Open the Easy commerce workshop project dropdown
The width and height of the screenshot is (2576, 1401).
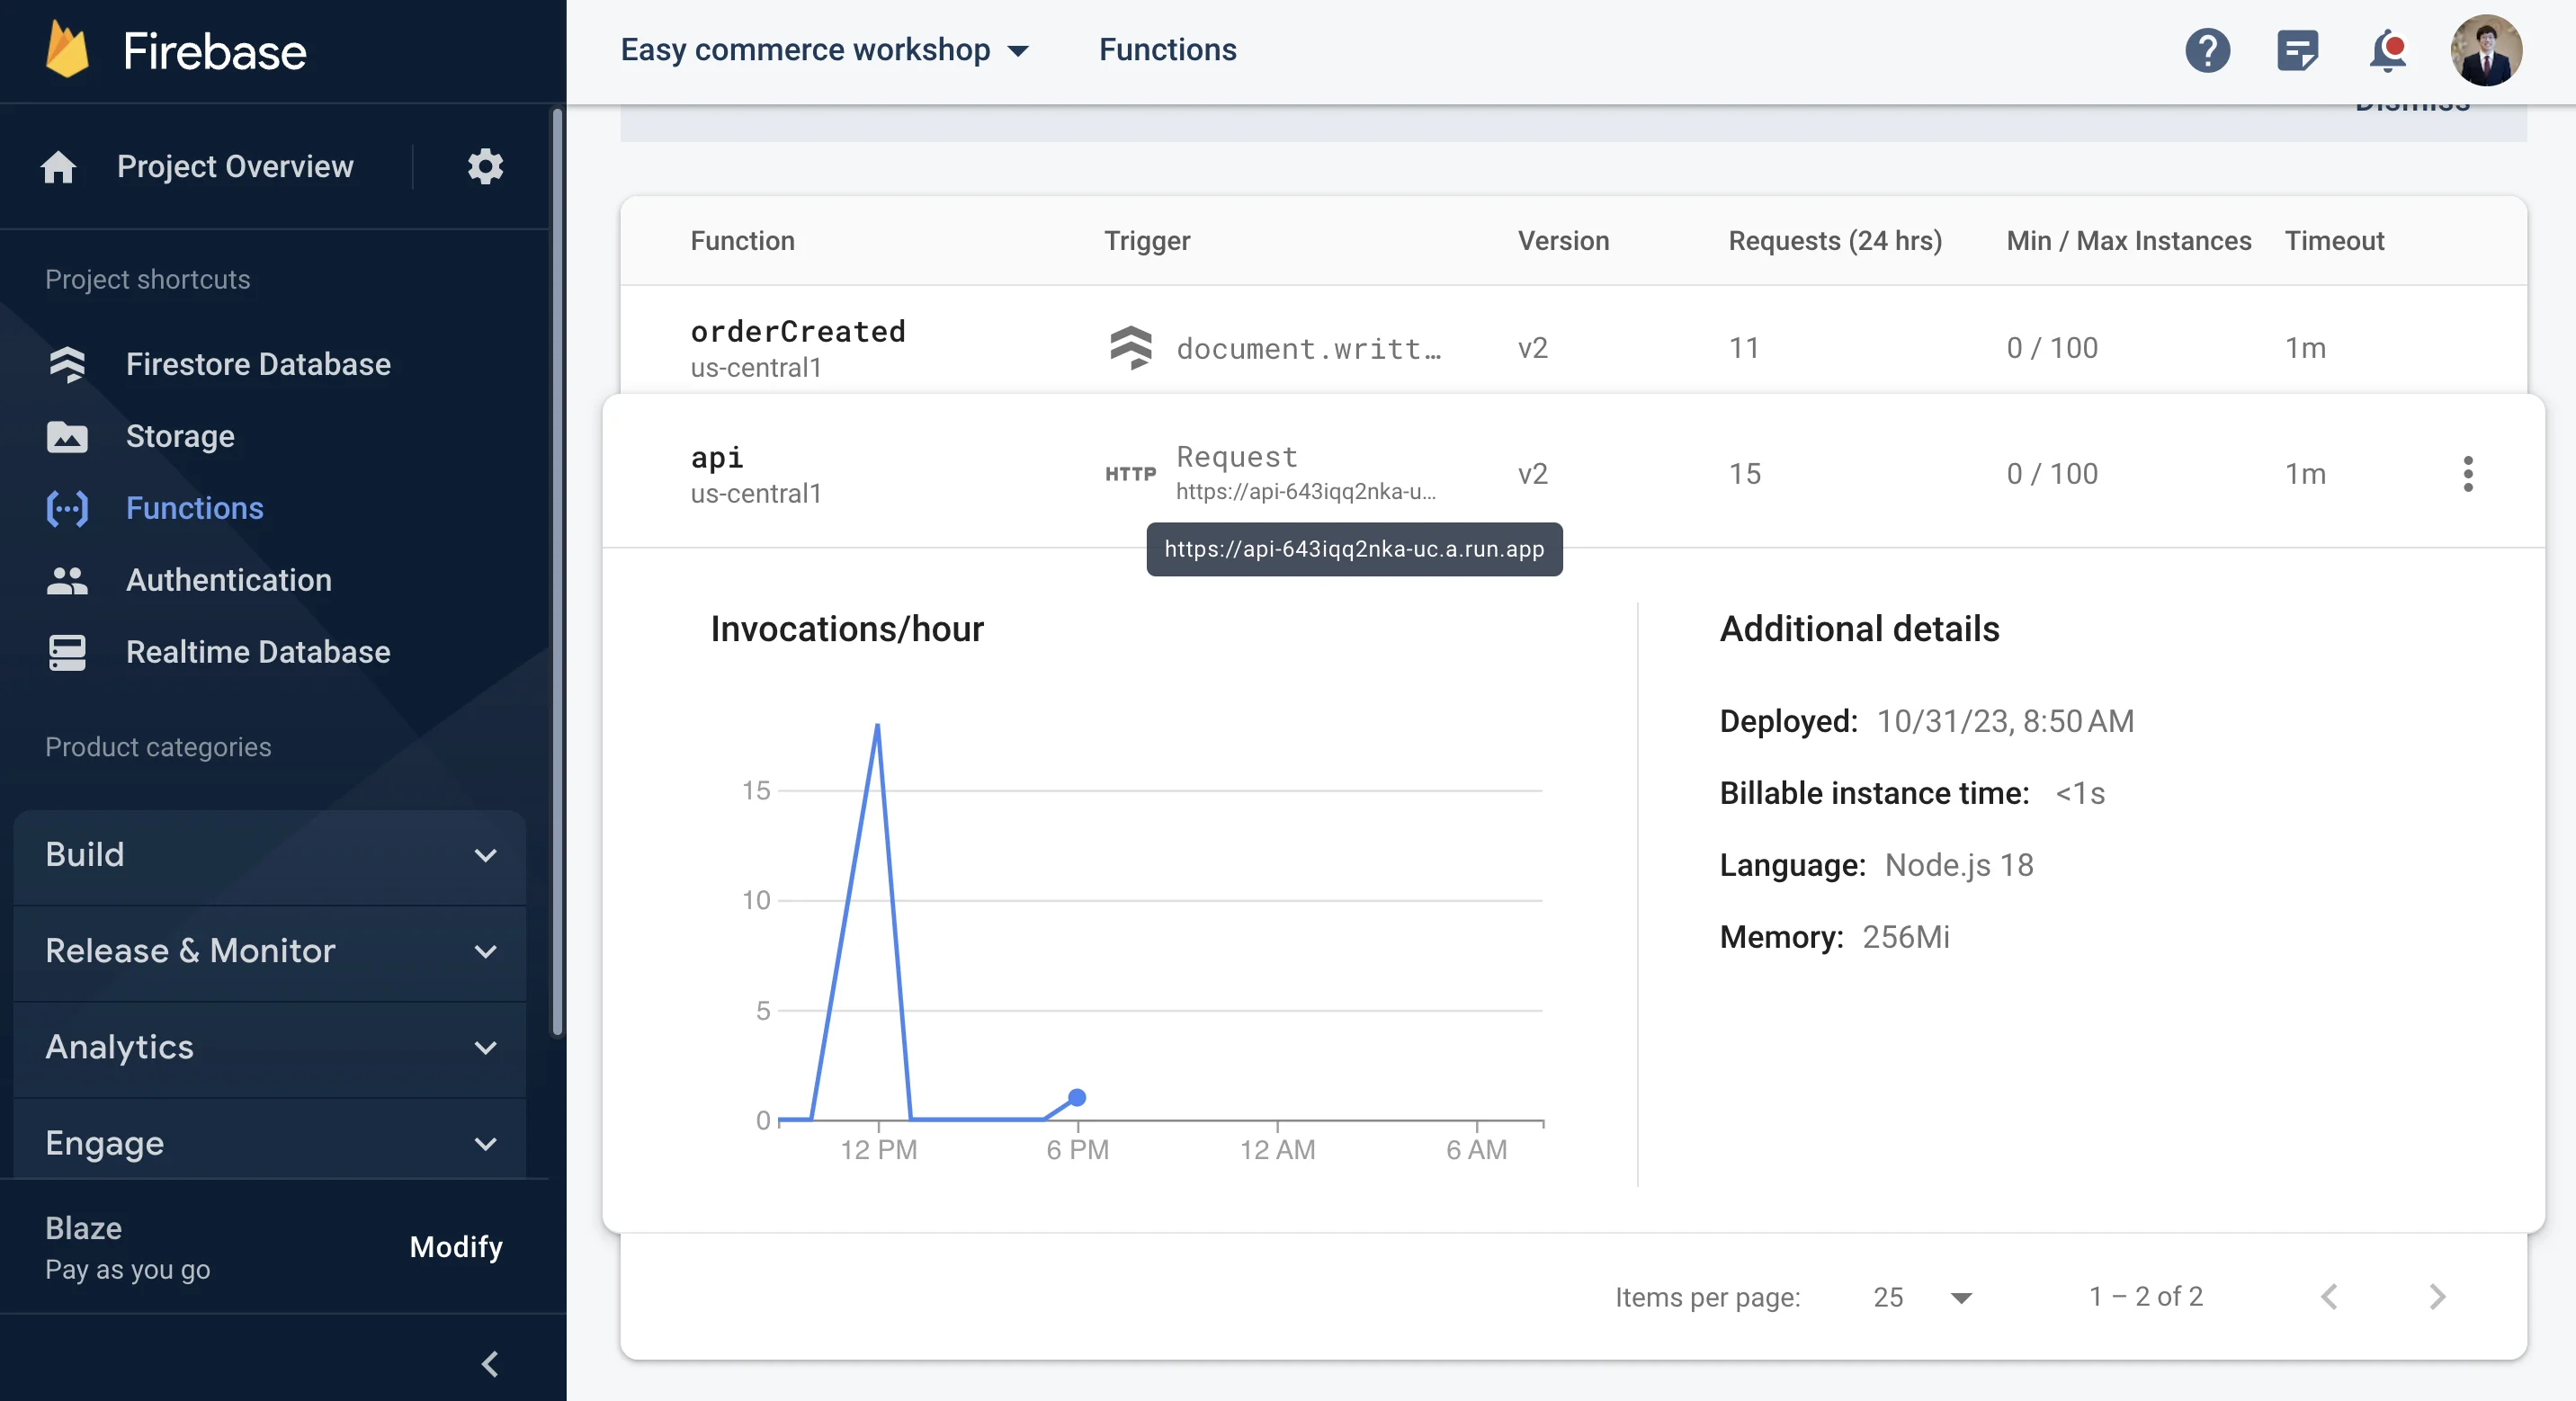pos(825,50)
